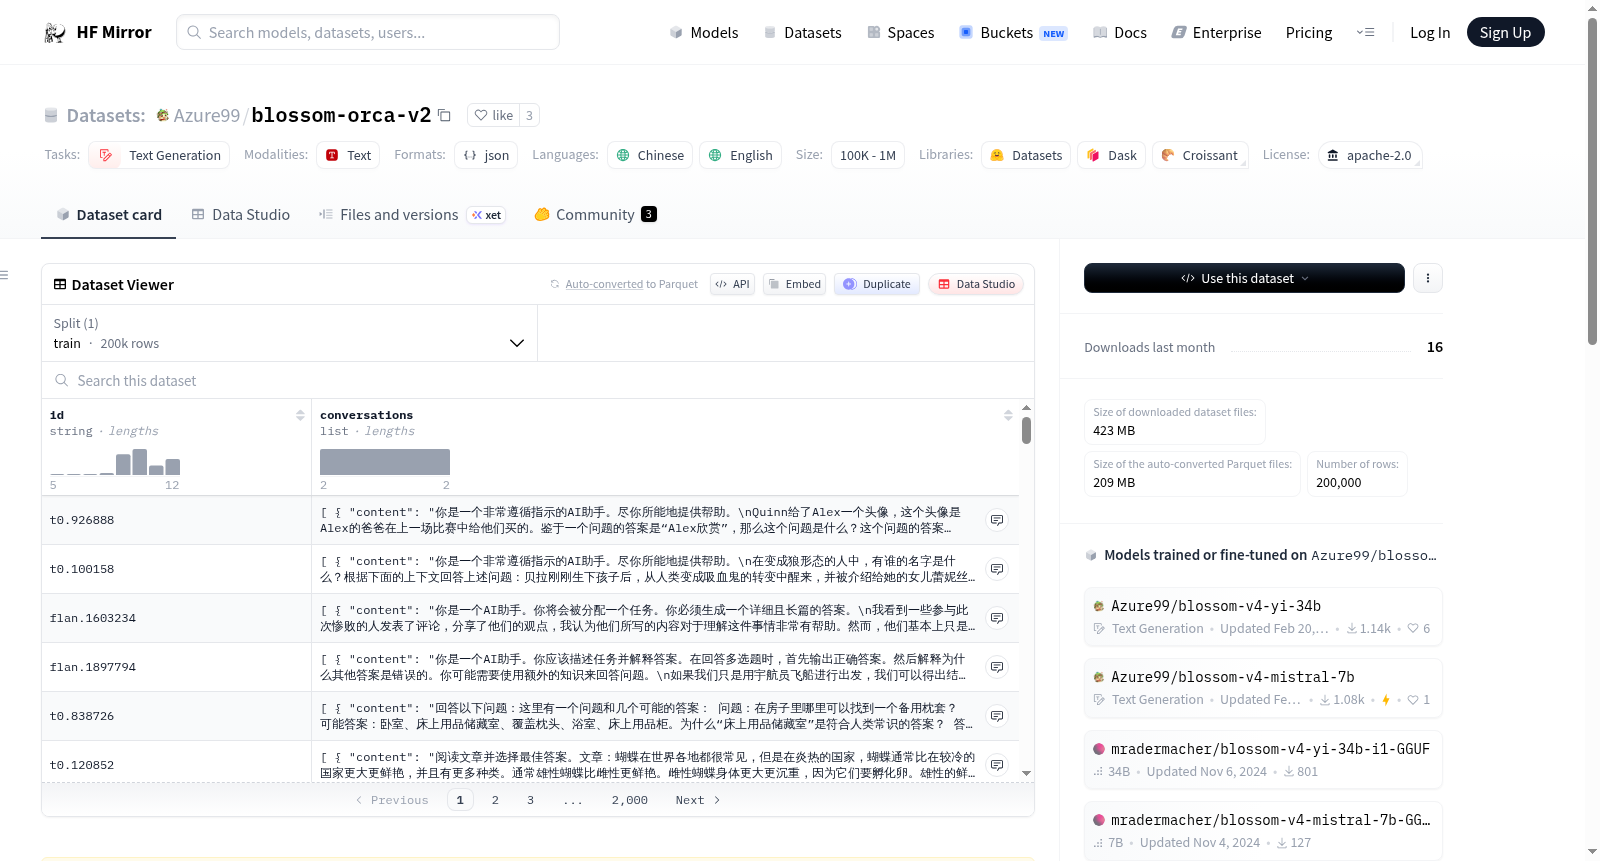Open the Embed button

pos(794,284)
